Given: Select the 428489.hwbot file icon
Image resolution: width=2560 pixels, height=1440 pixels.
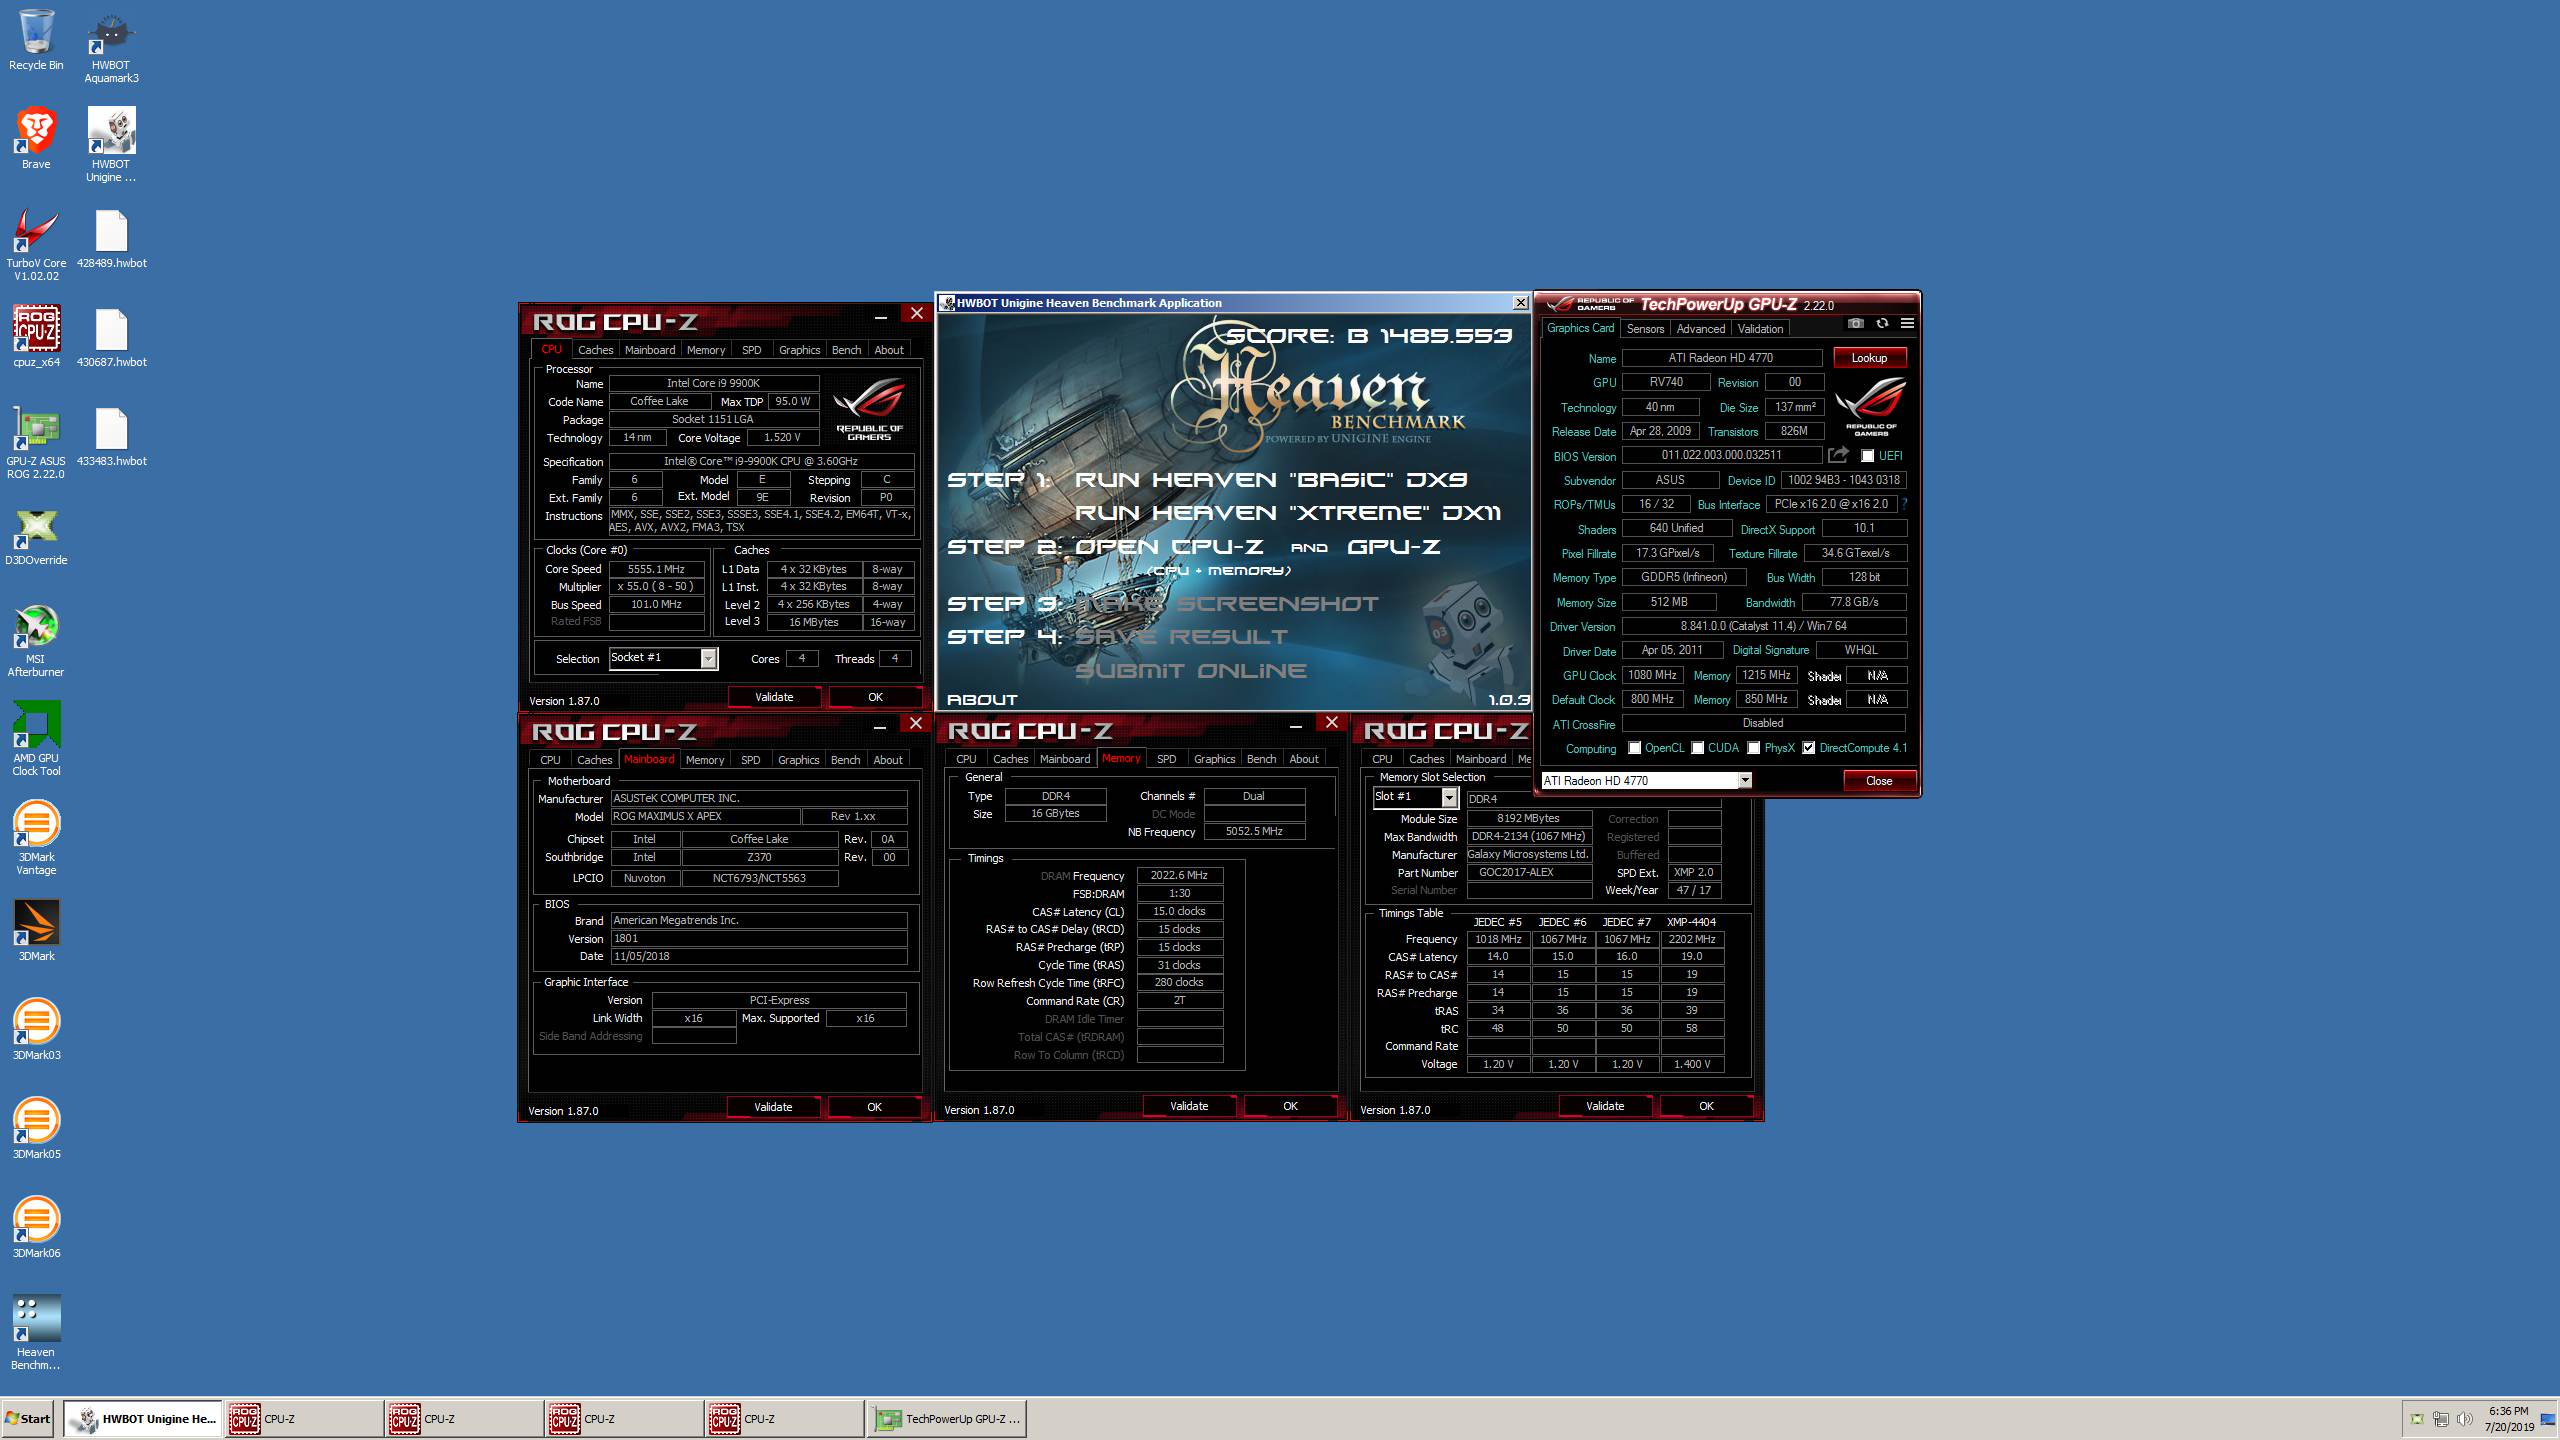Looking at the screenshot, I should coord(111,238).
